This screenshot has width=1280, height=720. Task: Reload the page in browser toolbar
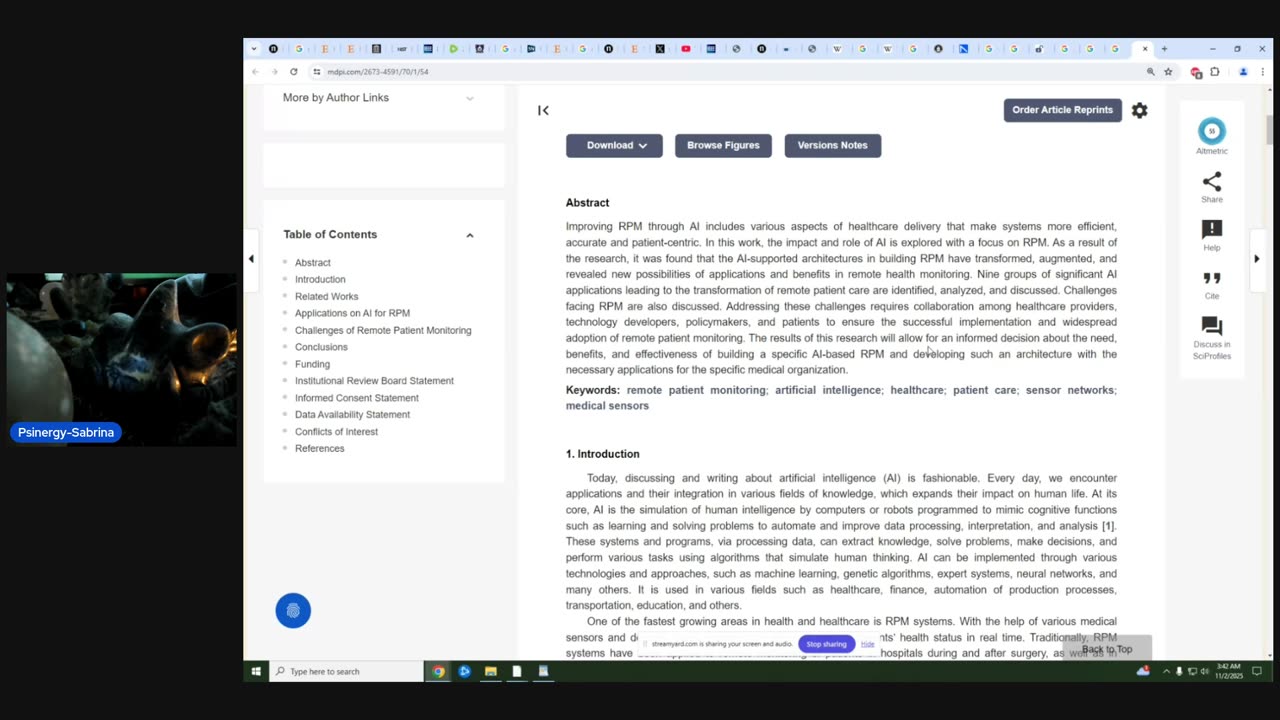point(293,72)
